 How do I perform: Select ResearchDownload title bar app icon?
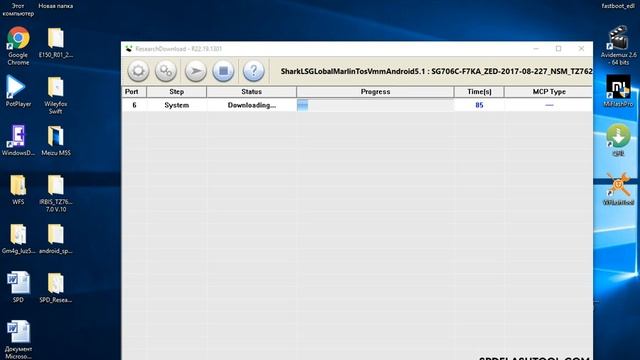129,49
